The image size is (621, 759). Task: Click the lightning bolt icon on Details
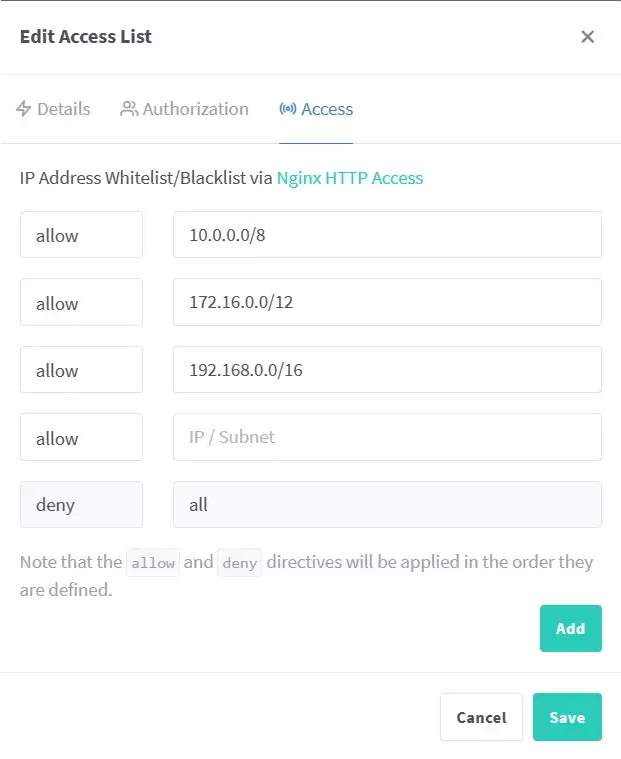click(x=24, y=109)
